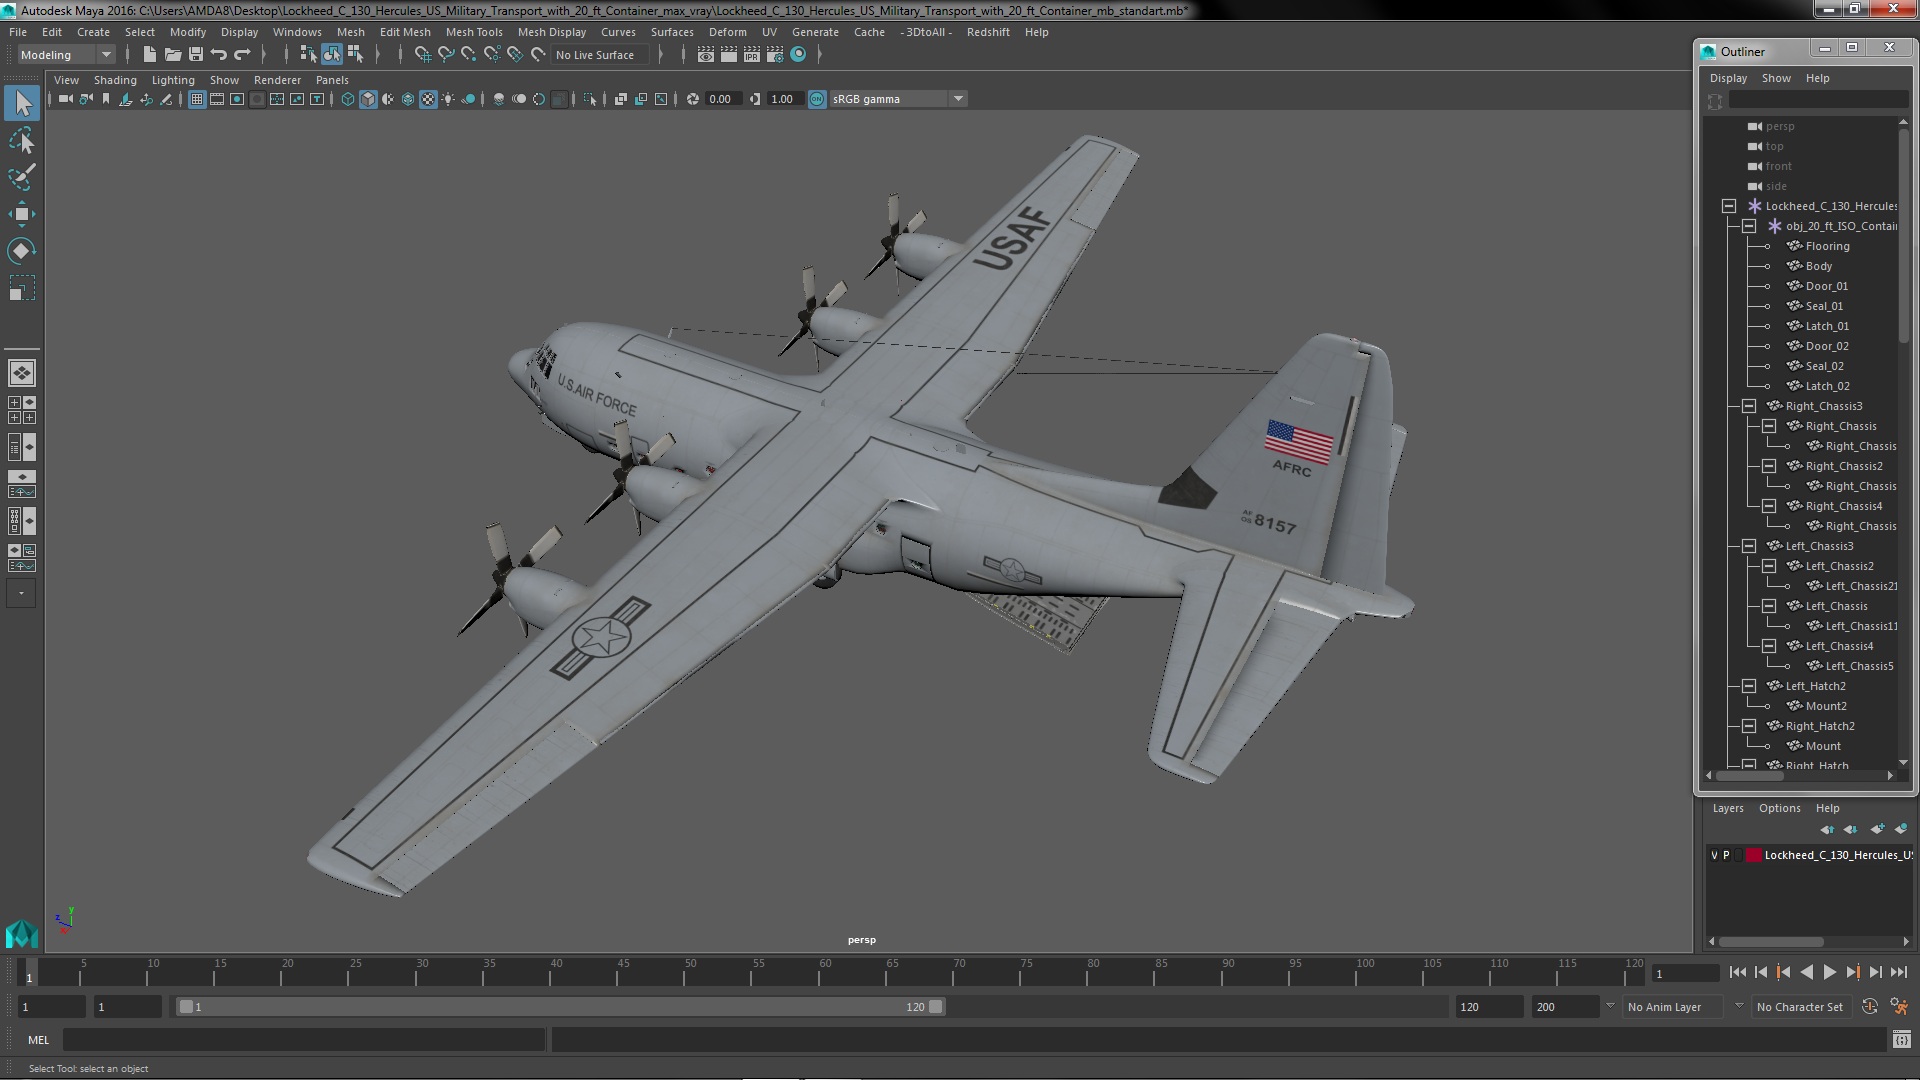
Task: Click the Maya logo icon at bottom left
Action: tap(22, 934)
